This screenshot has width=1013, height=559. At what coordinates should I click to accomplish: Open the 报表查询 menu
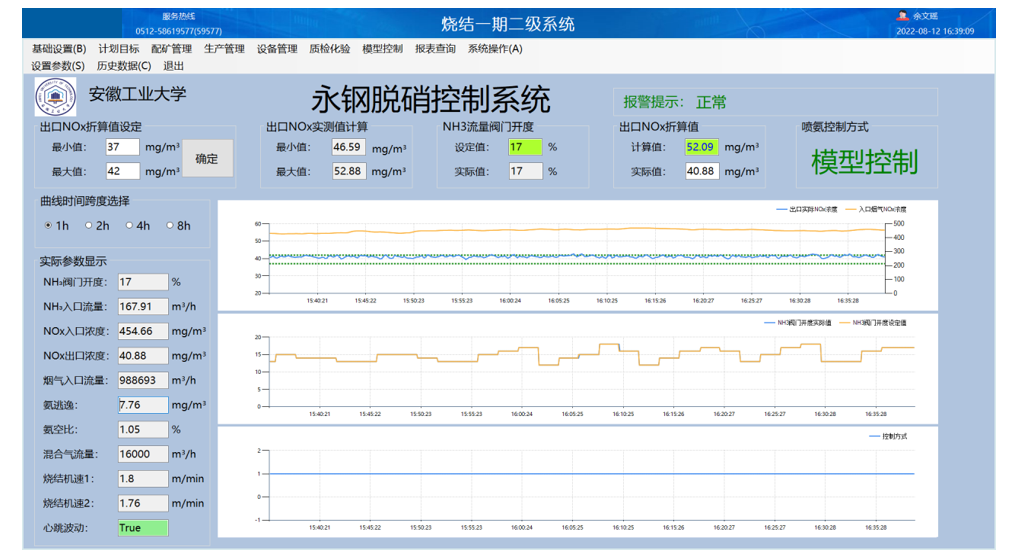pos(435,48)
